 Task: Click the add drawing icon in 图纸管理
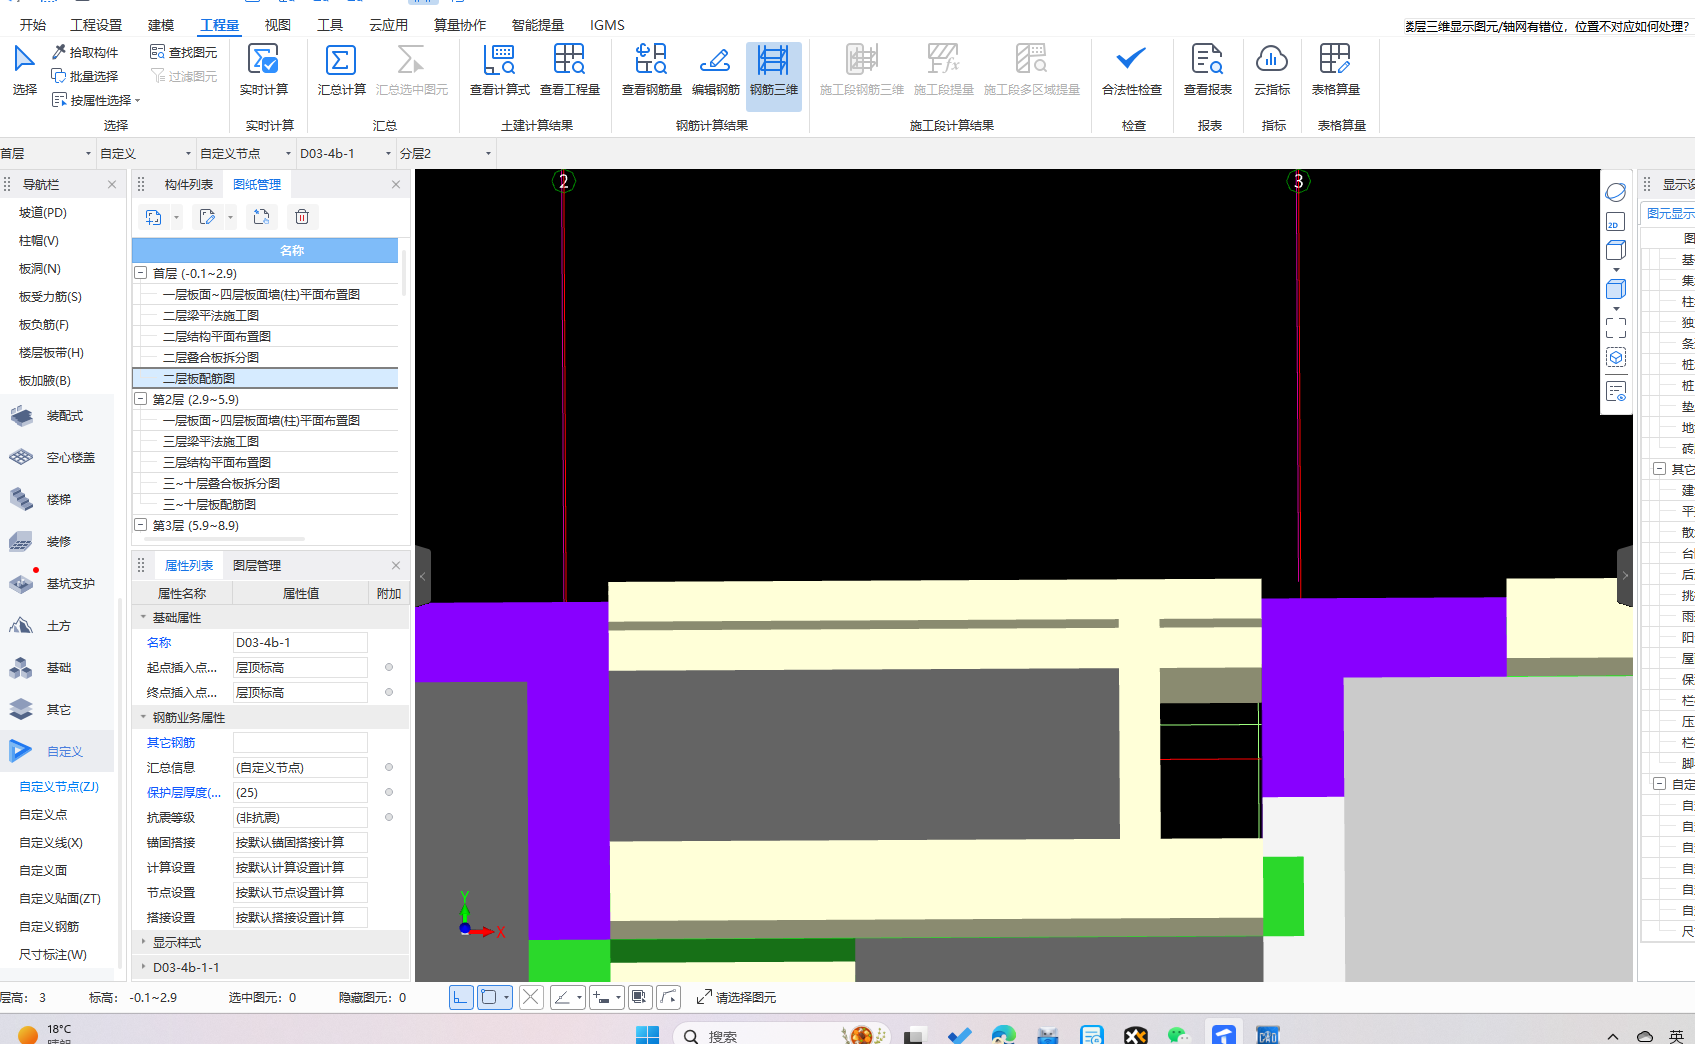tap(153, 217)
